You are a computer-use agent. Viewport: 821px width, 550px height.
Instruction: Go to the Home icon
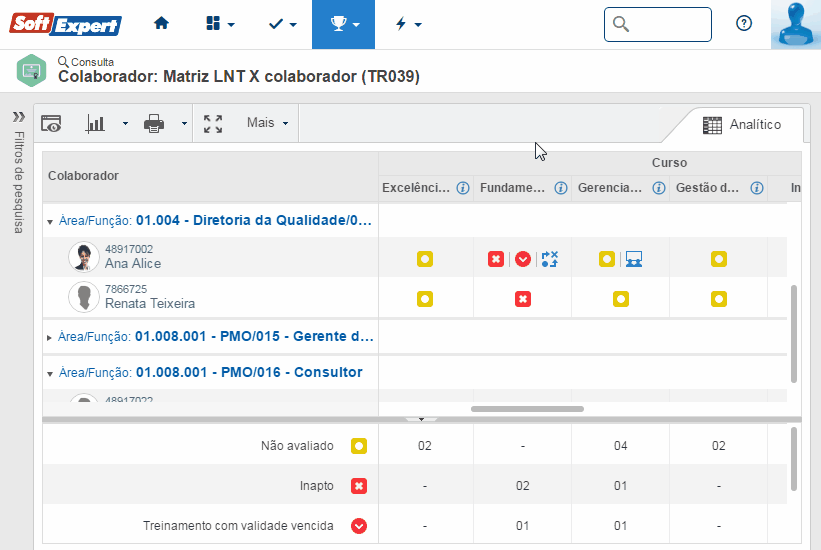161,24
